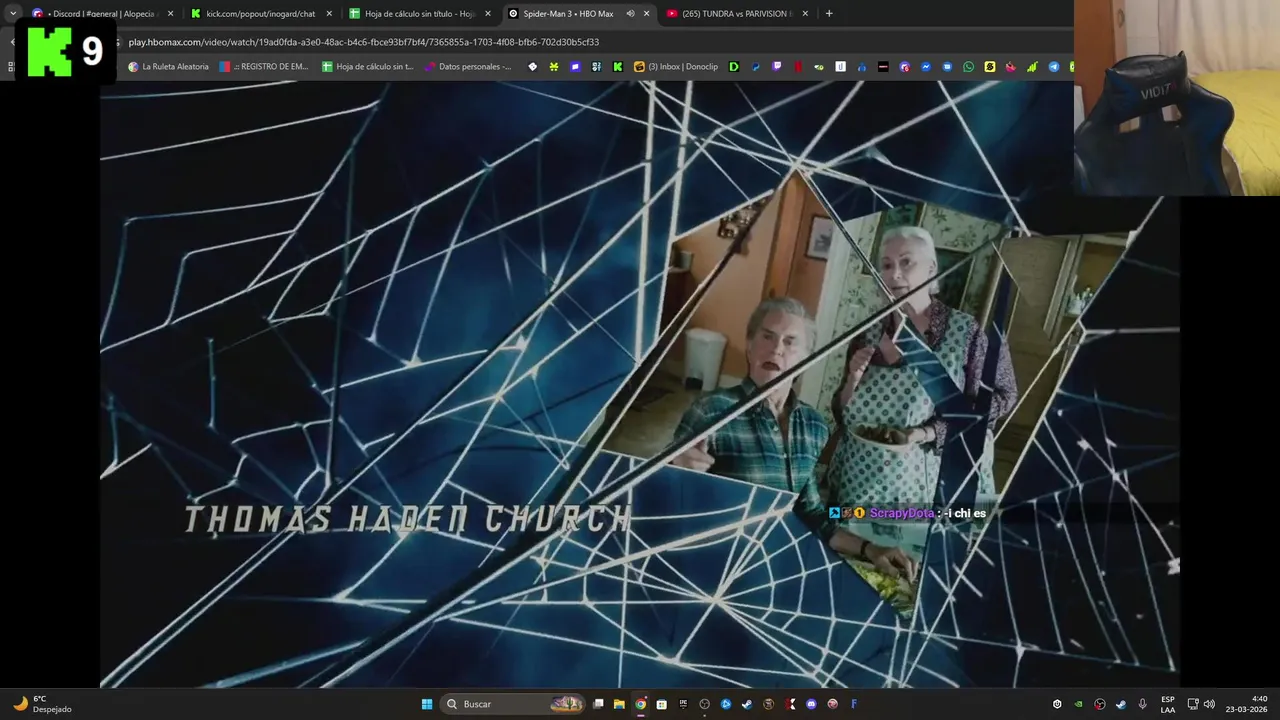
Task: Open File Explorer from the taskbar
Action: pyautogui.click(x=619, y=704)
